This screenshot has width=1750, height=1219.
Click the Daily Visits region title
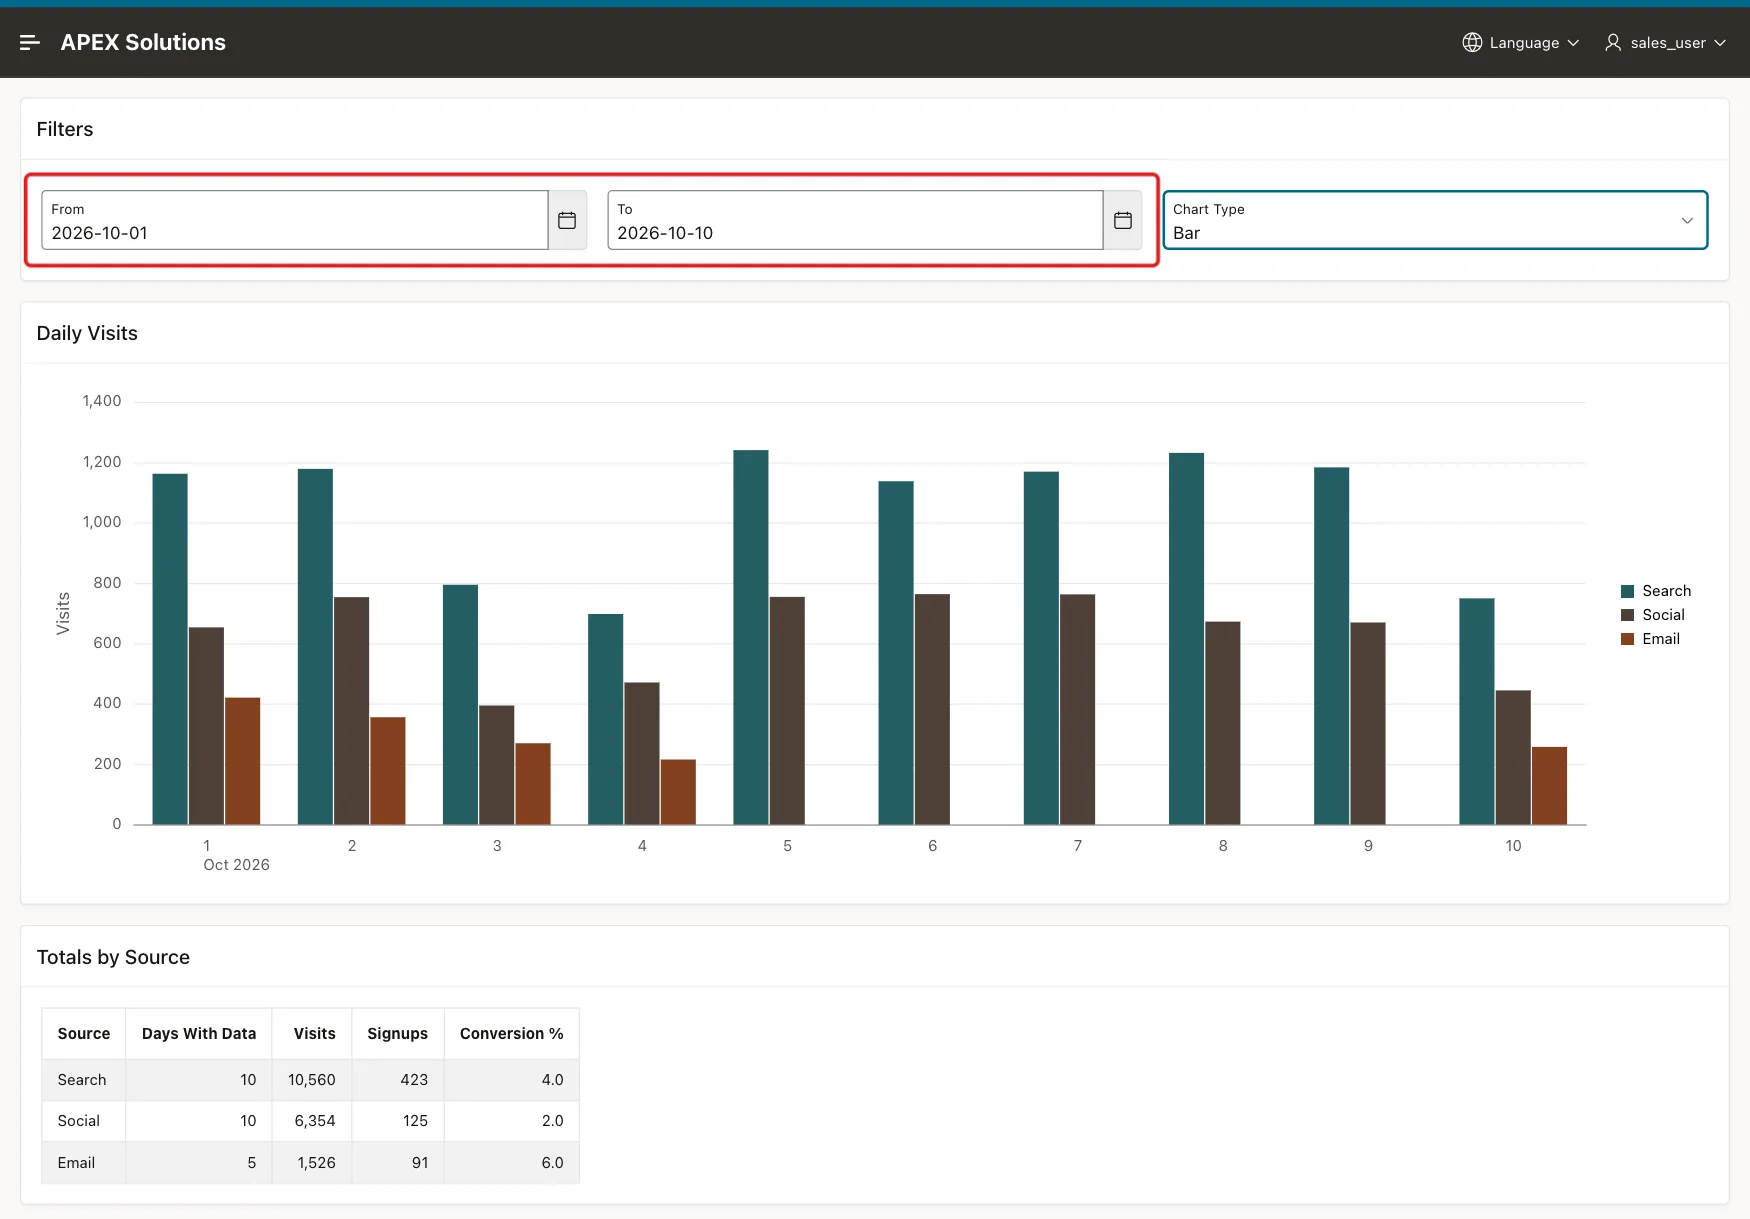click(87, 333)
